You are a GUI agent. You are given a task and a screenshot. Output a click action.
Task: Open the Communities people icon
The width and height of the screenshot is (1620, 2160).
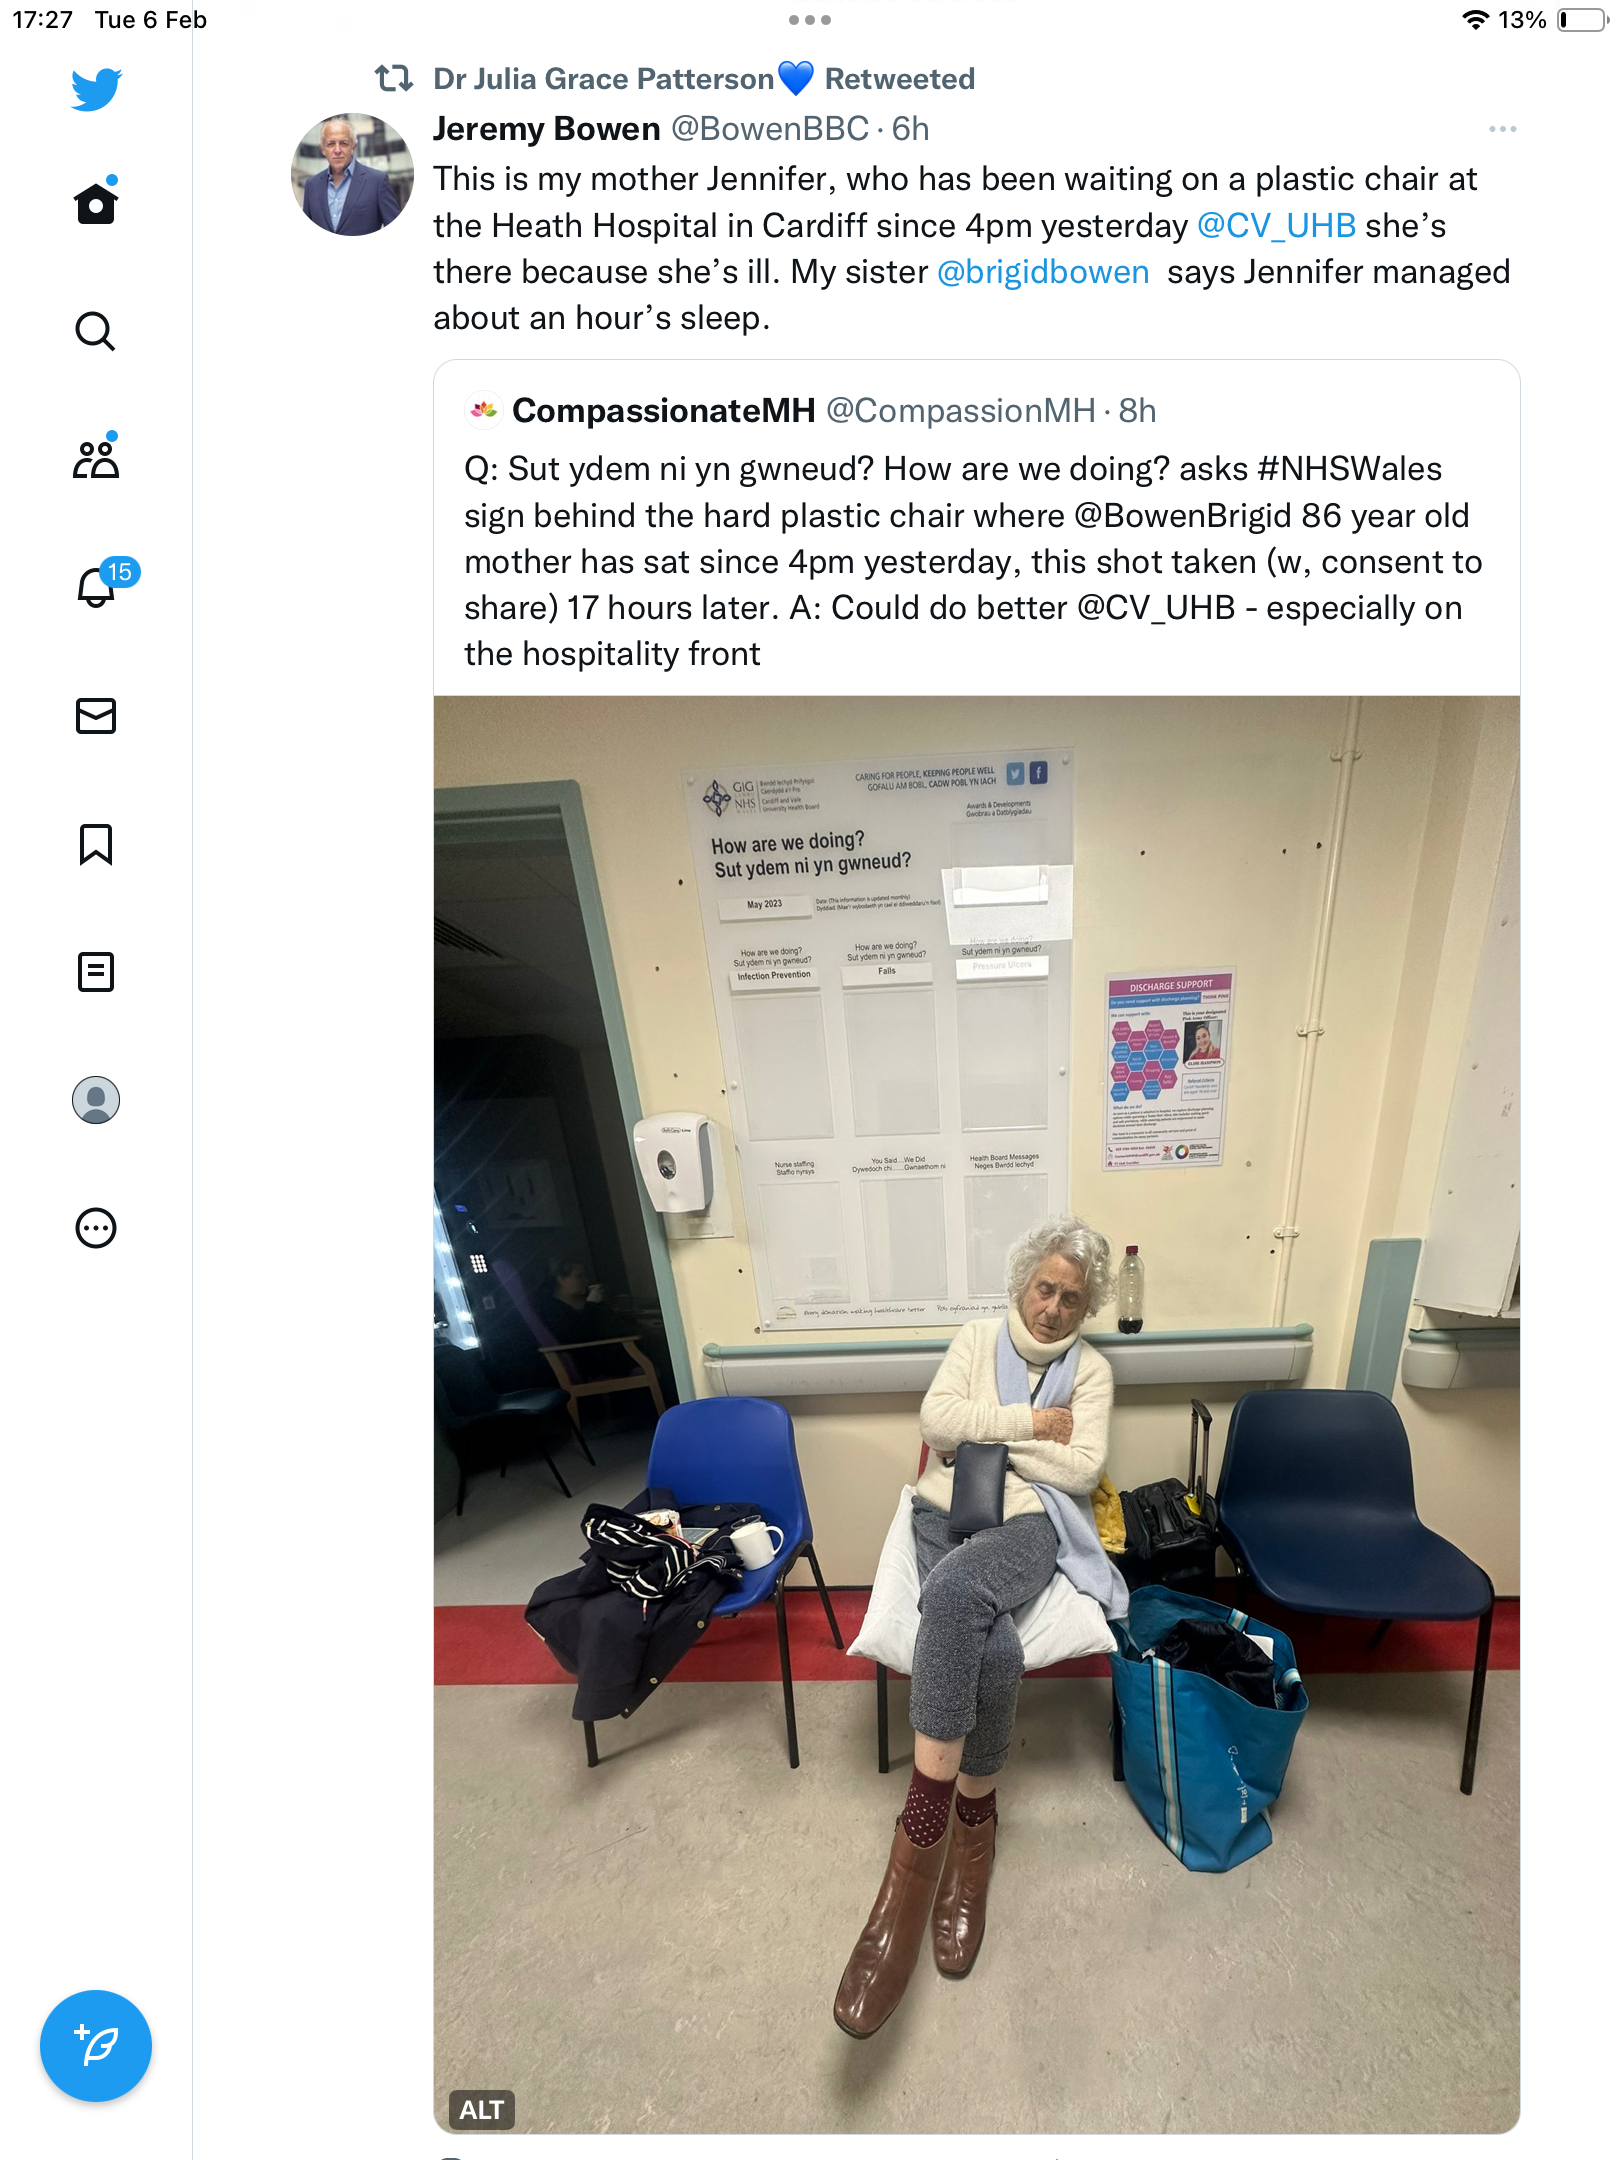pyautogui.click(x=96, y=458)
